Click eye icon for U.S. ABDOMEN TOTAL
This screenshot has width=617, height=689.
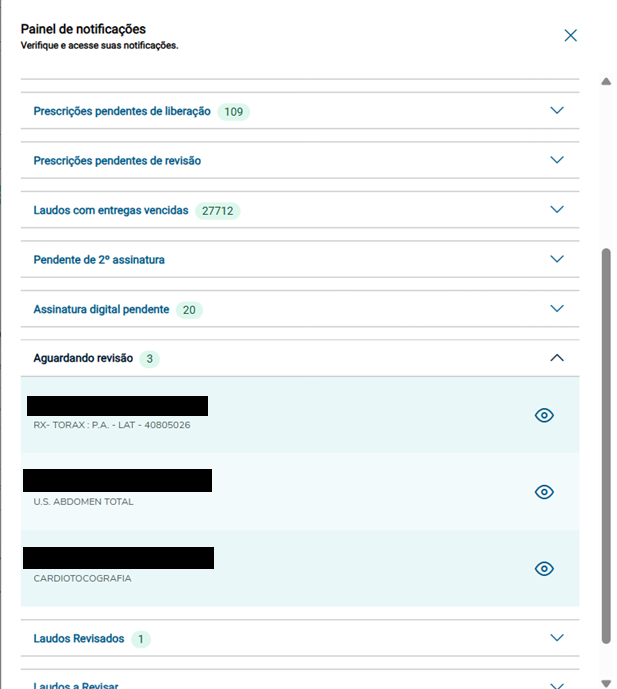tap(544, 492)
